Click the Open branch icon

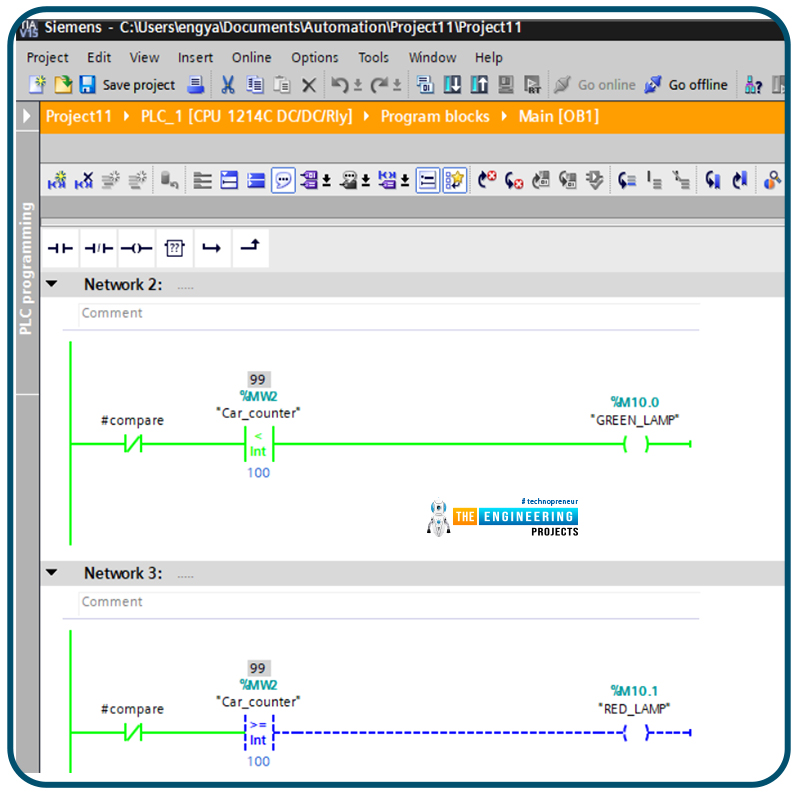(212, 248)
